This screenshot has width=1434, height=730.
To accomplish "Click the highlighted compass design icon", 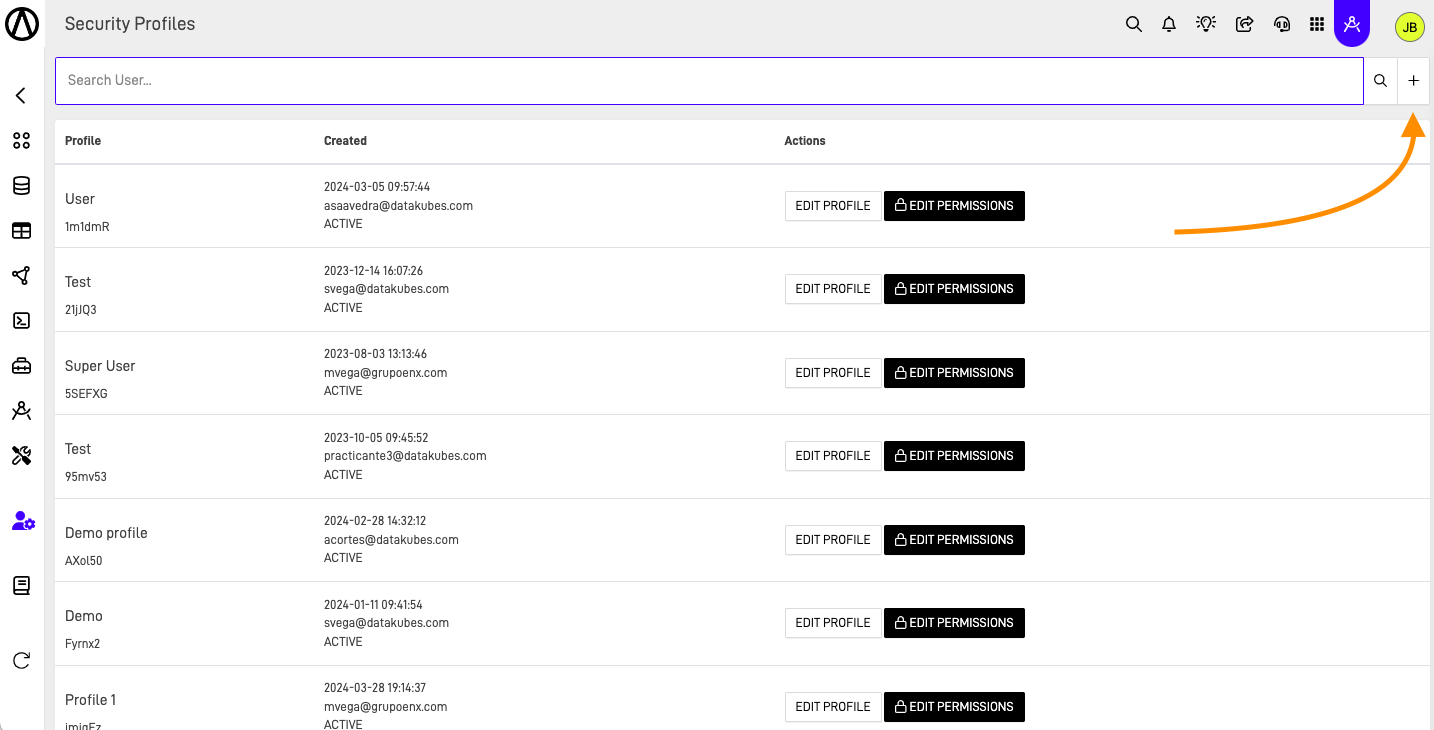I will click(x=1352, y=24).
